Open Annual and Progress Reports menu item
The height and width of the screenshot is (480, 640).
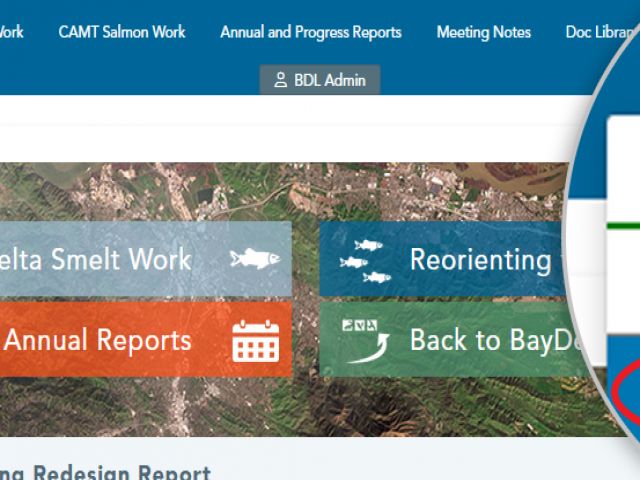(311, 32)
